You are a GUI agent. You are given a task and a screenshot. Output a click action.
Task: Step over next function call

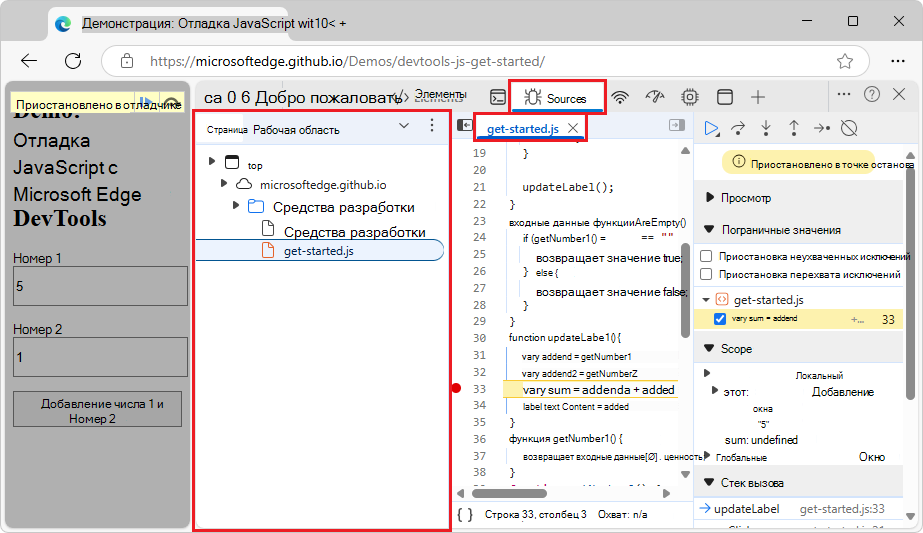coord(738,128)
